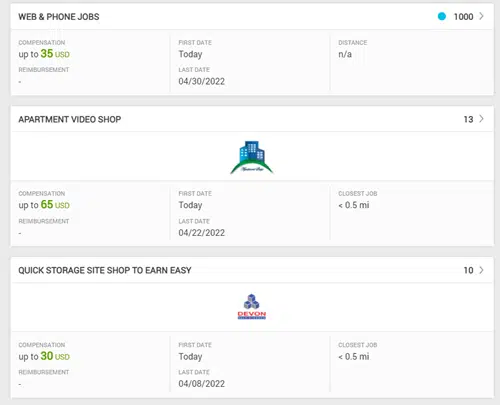Click the Devon storage cubes logo
The height and width of the screenshot is (405, 500).
pos(252,306)
